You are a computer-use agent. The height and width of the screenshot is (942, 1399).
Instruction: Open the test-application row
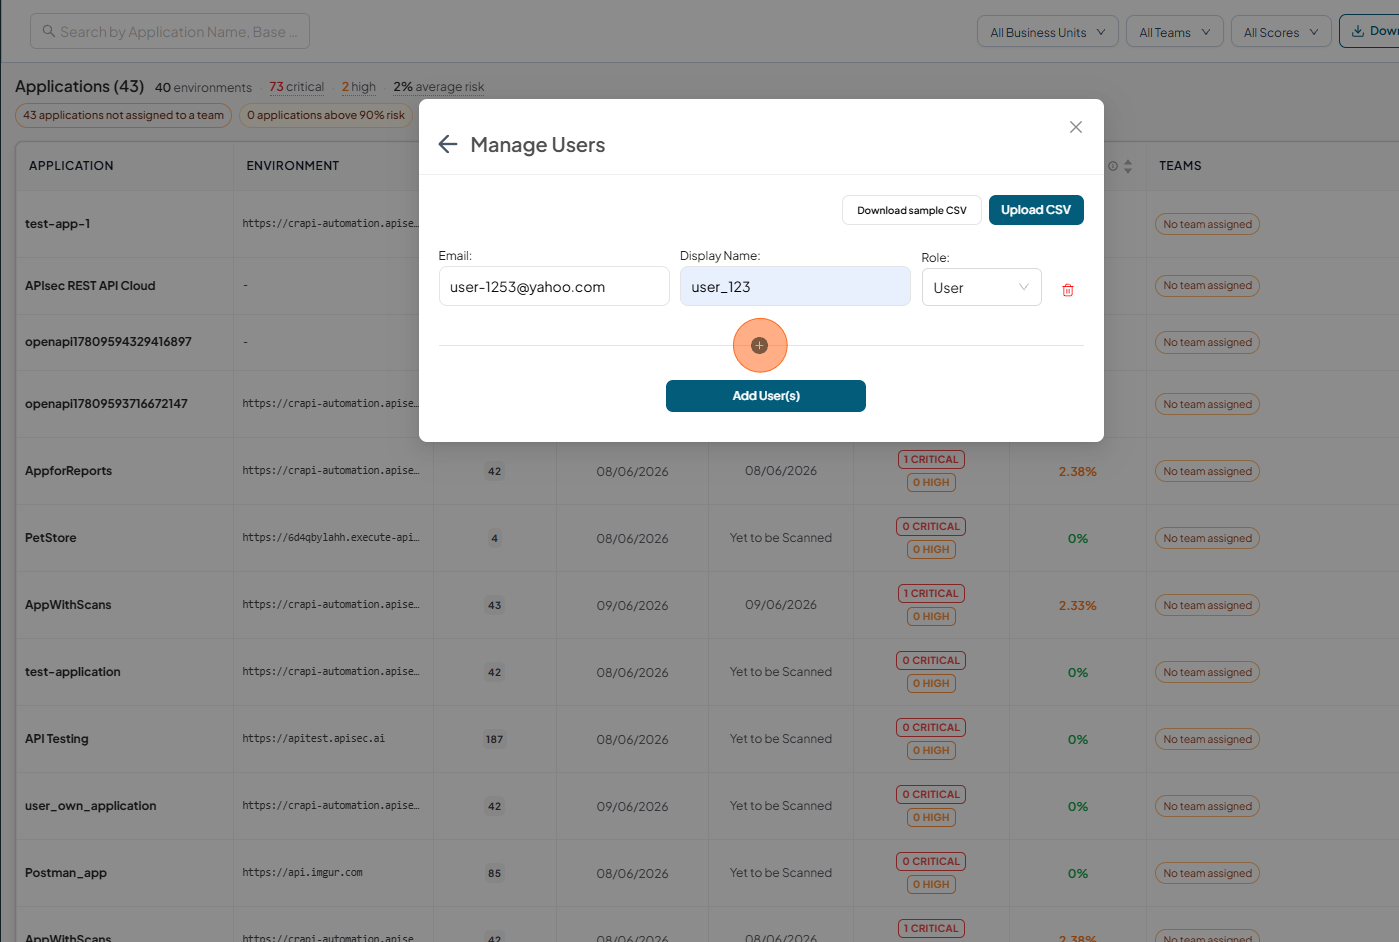coord(73,672)
